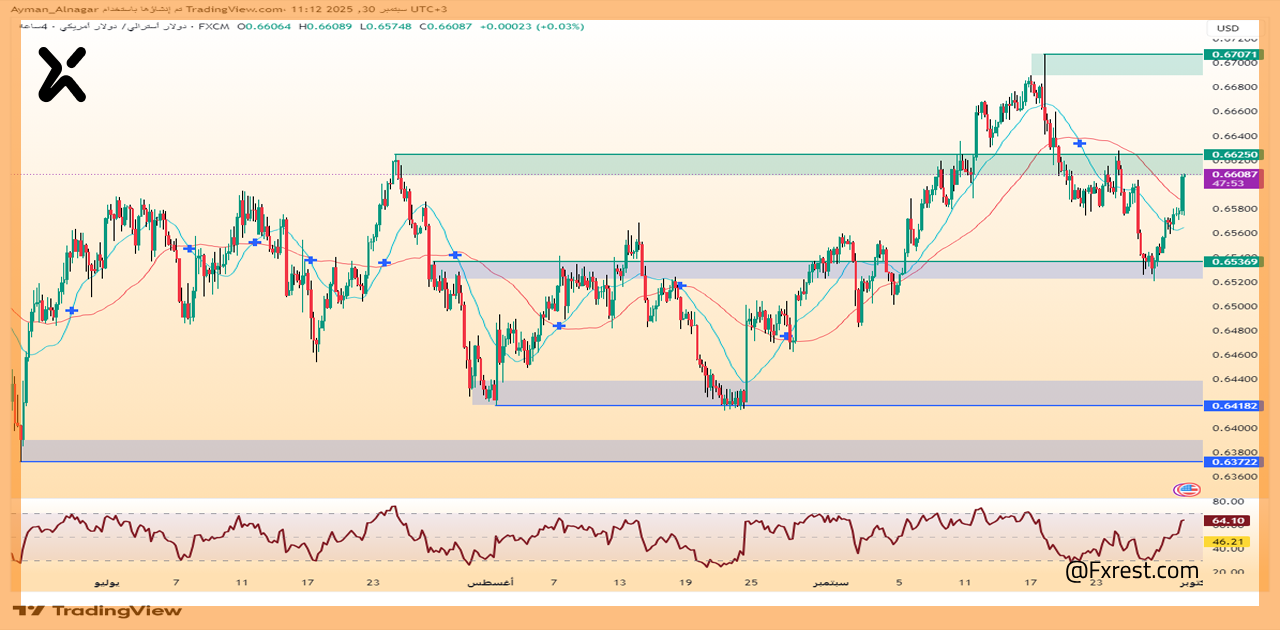This screenshot has width=1280, height=630.
Task: Click the FXCM symbol source in chart header
Action: [212, 26]
